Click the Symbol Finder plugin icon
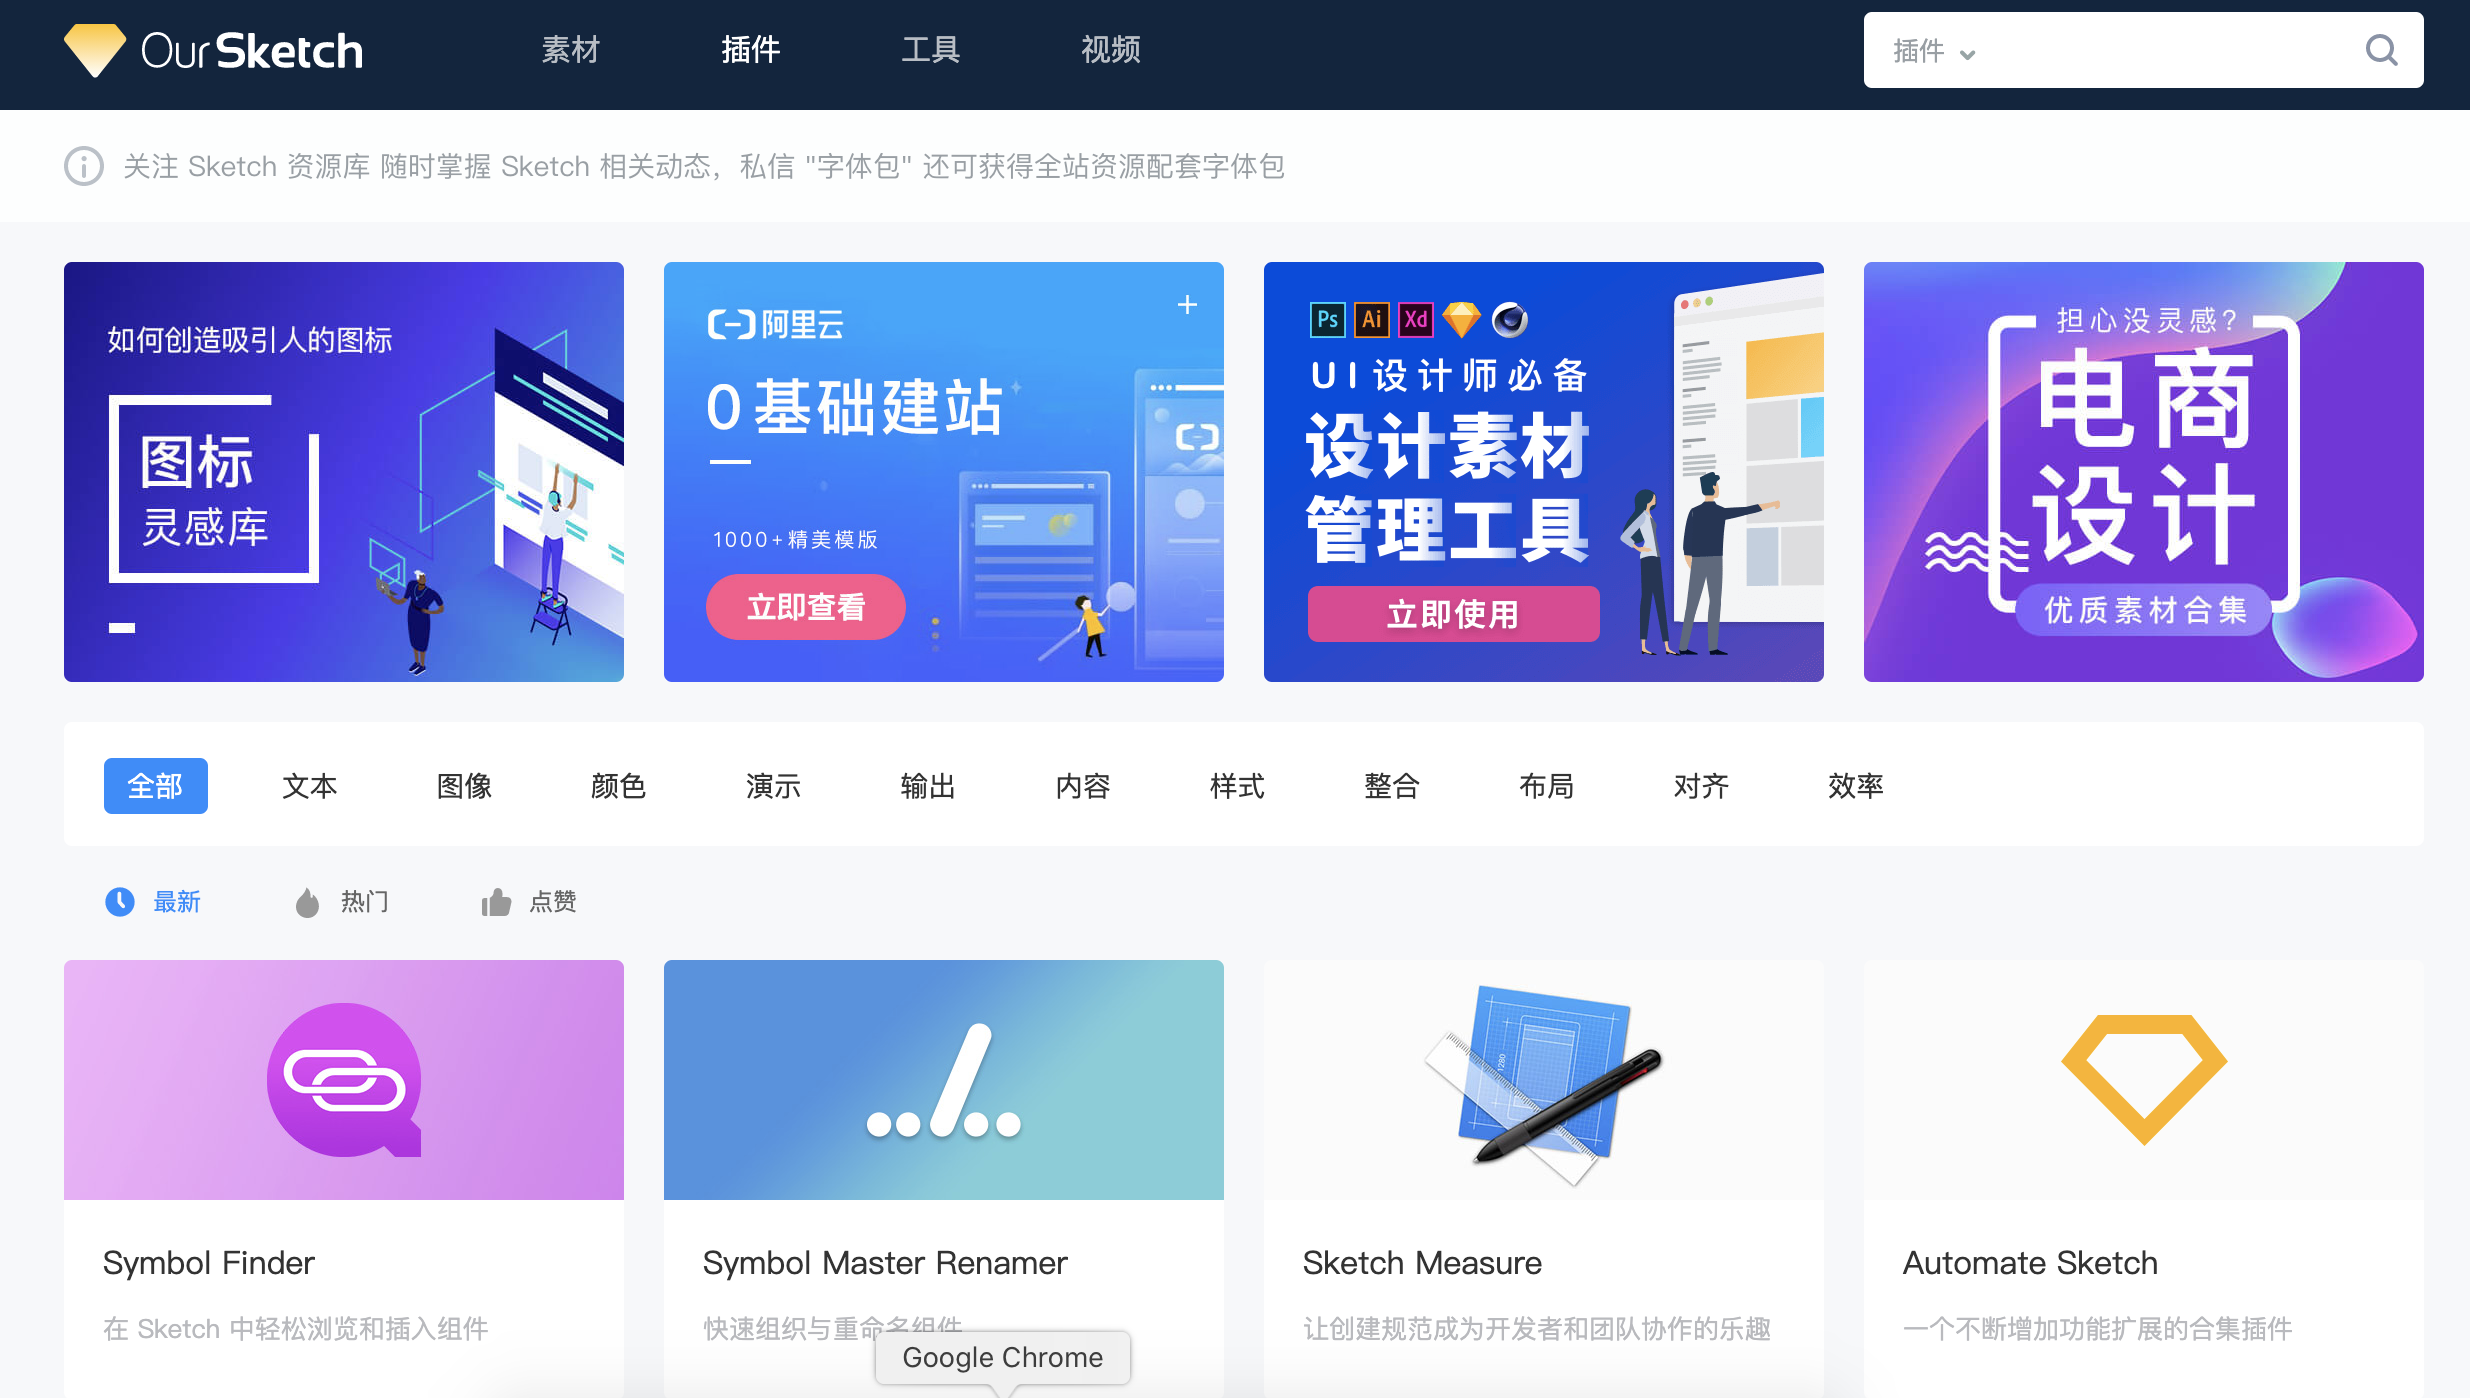Image resolution: width=2470 pixels, height=1398 pixels. coord(344,1080)
